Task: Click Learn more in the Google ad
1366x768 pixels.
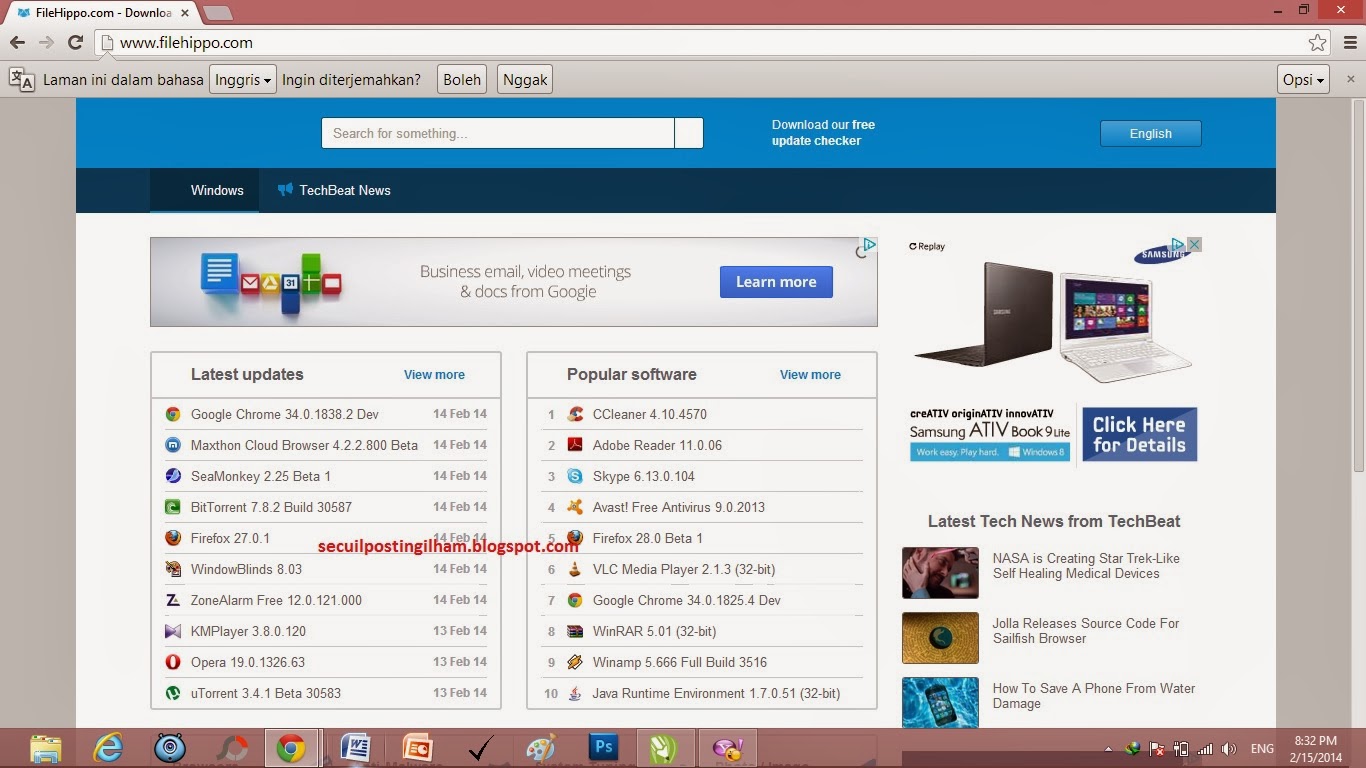Action: pyautogui.click(x=776, y=282)
